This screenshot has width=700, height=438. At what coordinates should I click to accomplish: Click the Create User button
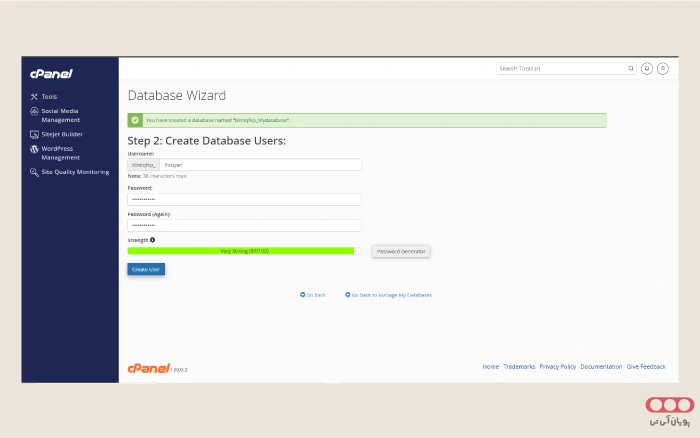146,269
